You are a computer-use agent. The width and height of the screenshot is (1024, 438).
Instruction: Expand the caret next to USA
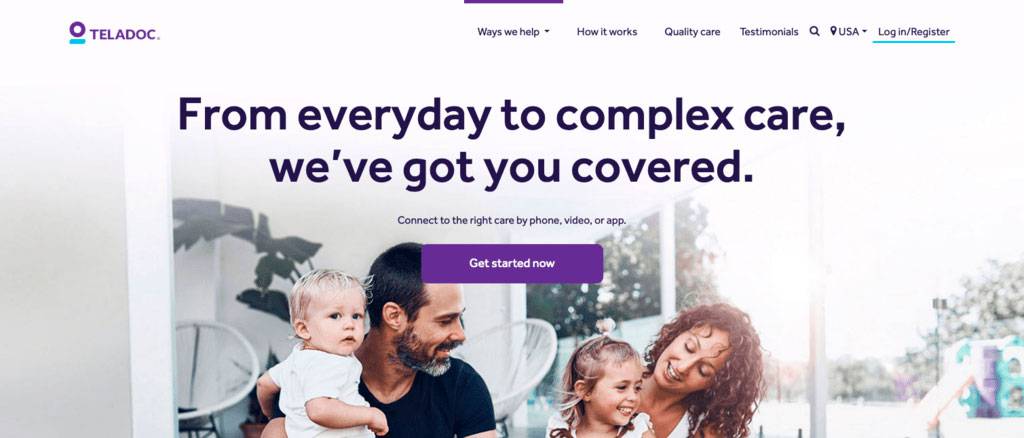point(864,31)
